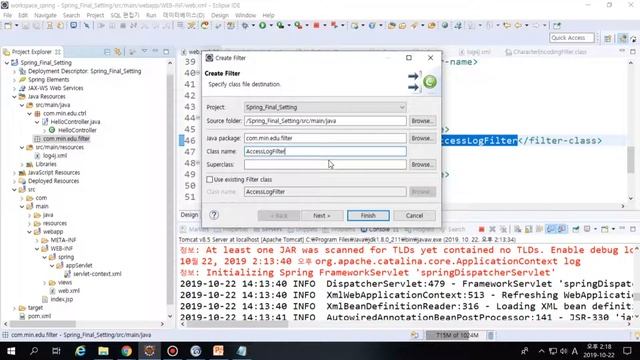Open PowerPoint from the taskbar
This screenshot has width=640, height=360.
click(x=218, y=351)
